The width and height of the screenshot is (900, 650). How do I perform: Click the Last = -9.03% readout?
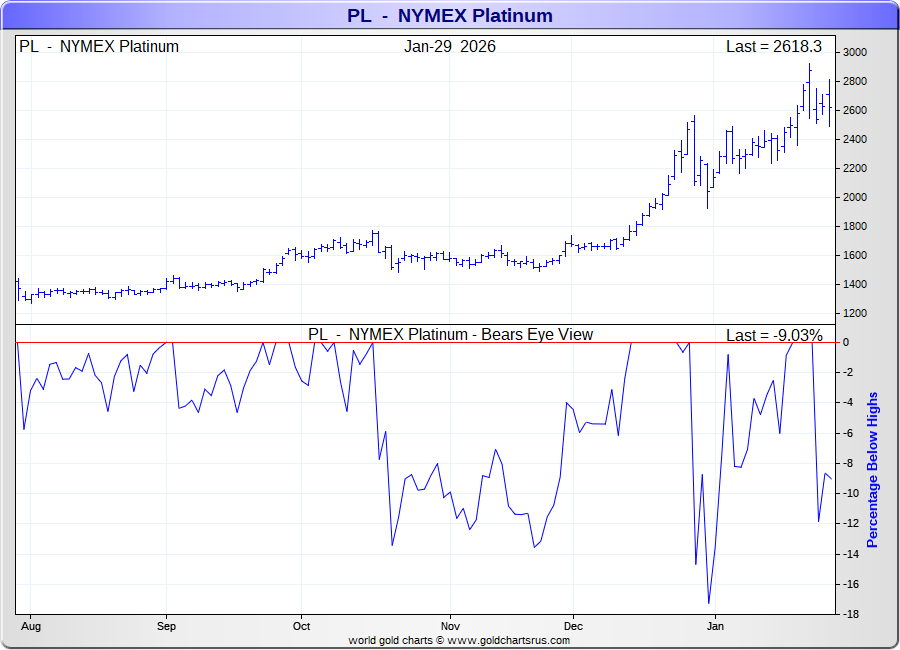click(774, 335)
